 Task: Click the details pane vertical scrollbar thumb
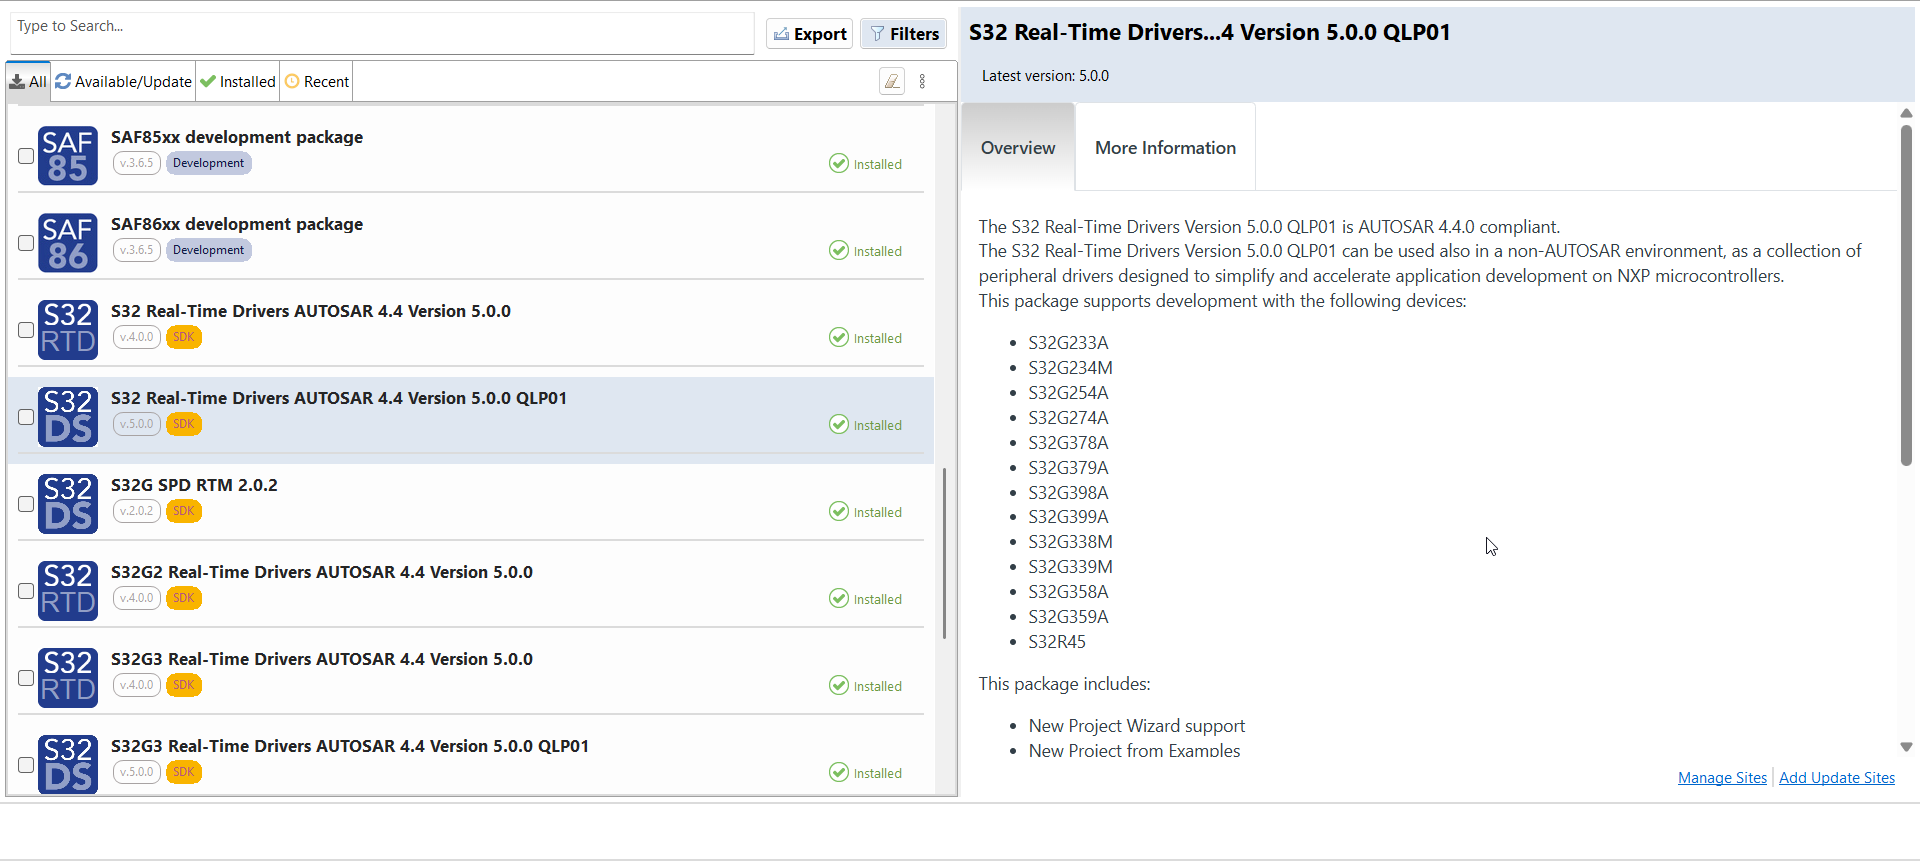(1906, 295)
